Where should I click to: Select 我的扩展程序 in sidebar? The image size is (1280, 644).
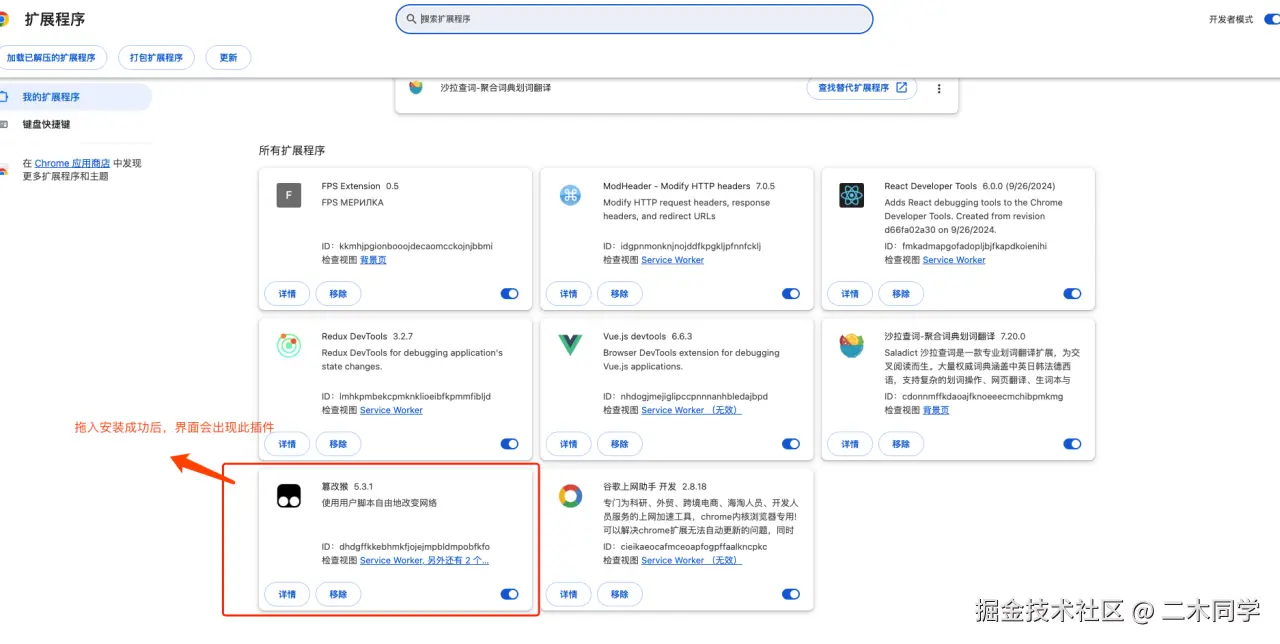coord(76,97)
